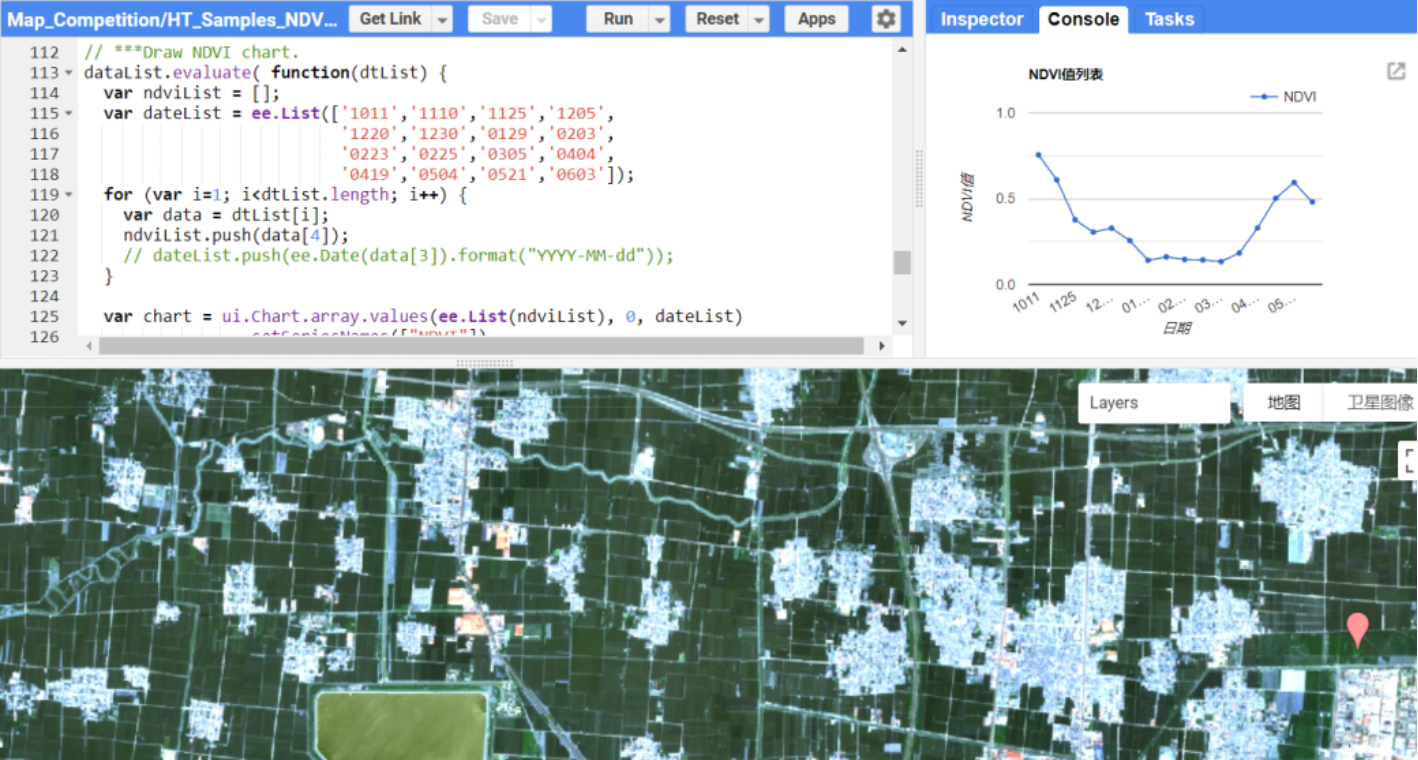The width and height of the screenshot is (1418, 760).
Task: Click the horizontal scrollbar left arrow
Action: click(x=90, y=346)
